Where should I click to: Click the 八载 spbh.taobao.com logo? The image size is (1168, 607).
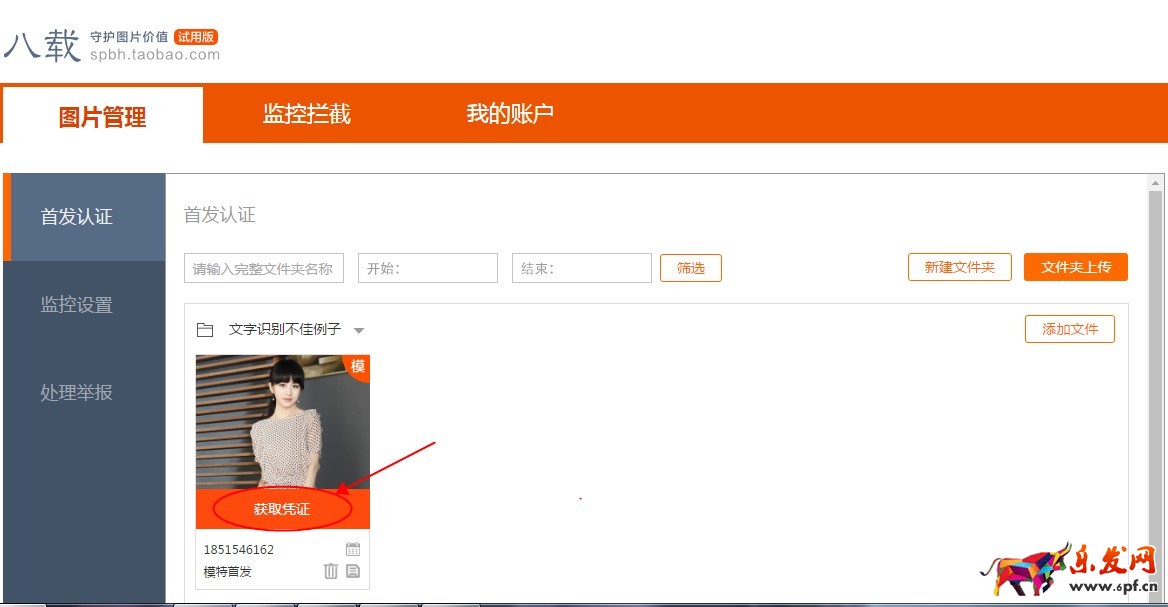point(110,42)
